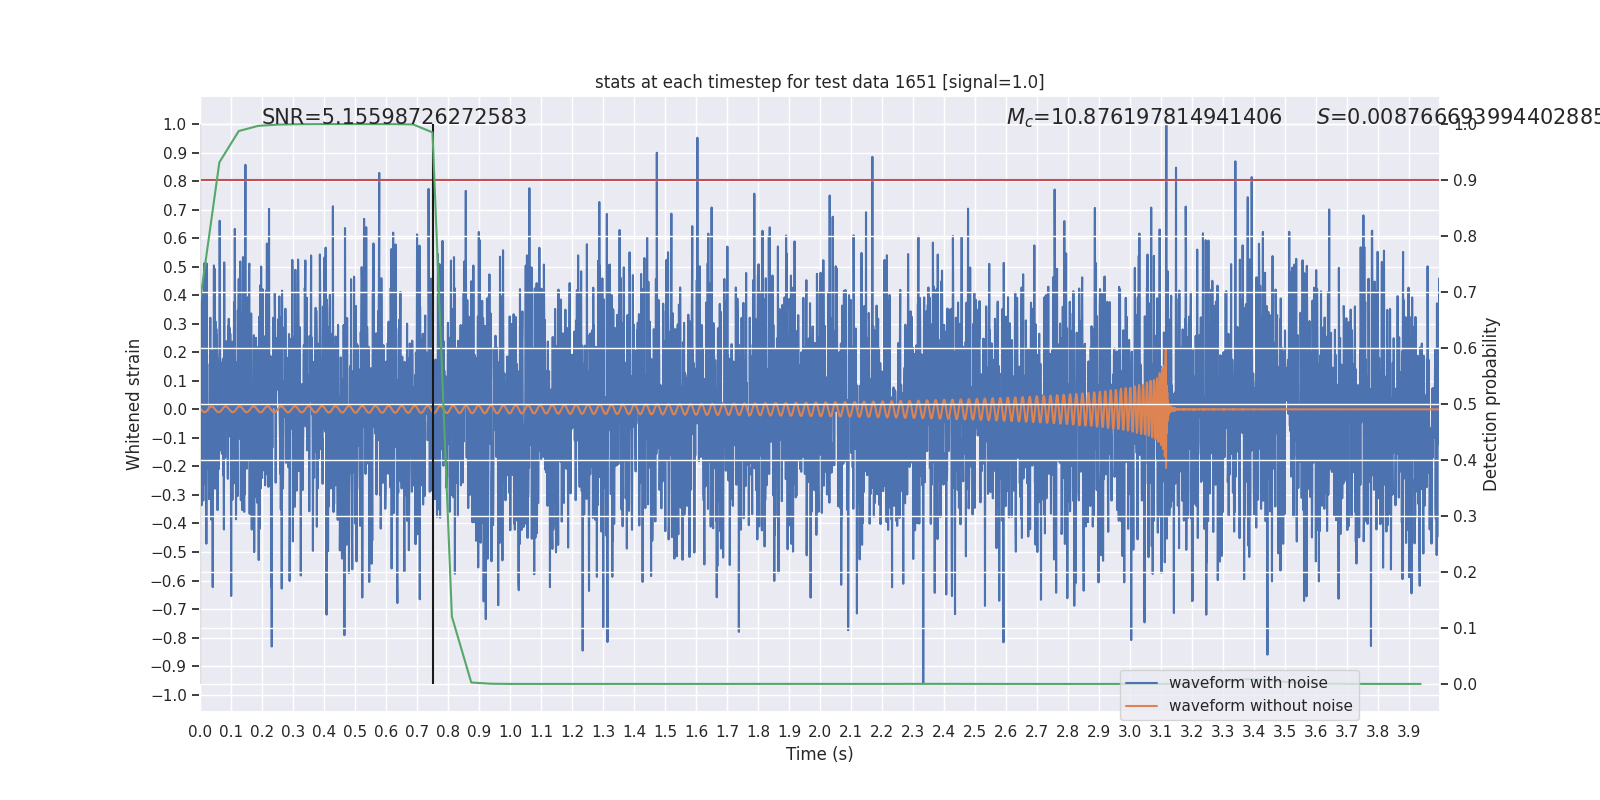Click the blue line sample in the legend
Screen dimensions: 1600x800
1142,683
